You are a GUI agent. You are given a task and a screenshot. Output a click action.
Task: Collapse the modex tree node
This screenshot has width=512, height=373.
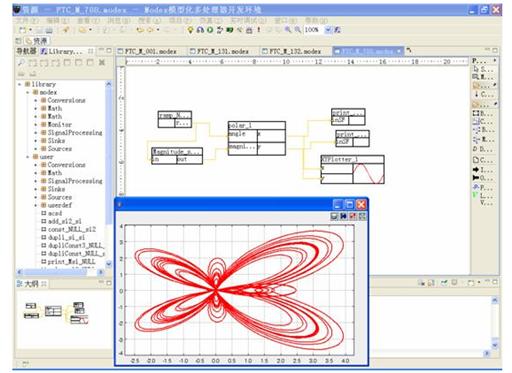tap(28, 92)
